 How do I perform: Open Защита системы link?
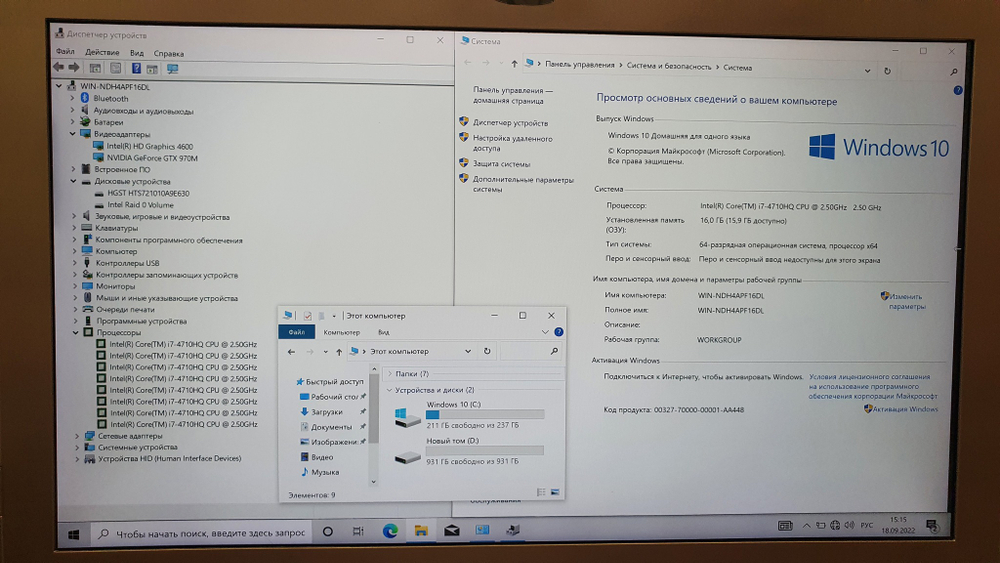tap(501, 164)
